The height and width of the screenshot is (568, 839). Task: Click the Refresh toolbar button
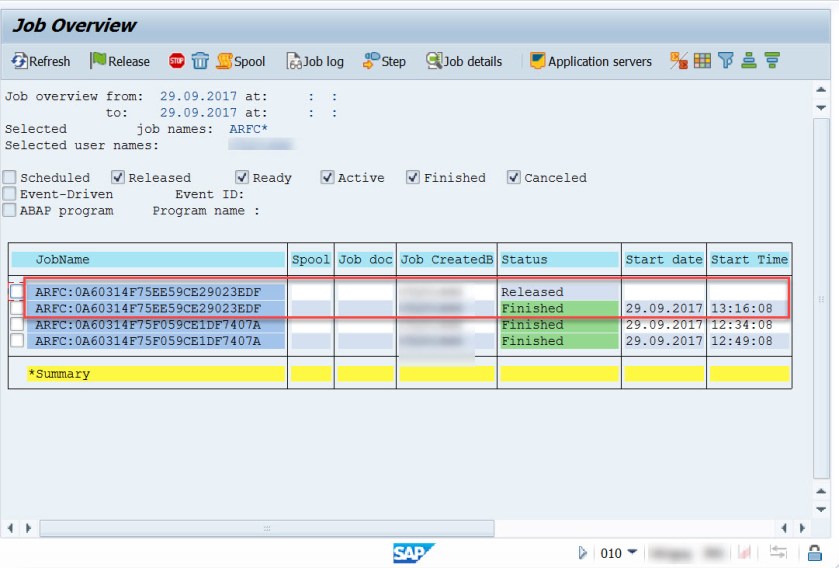click(41, 62)
